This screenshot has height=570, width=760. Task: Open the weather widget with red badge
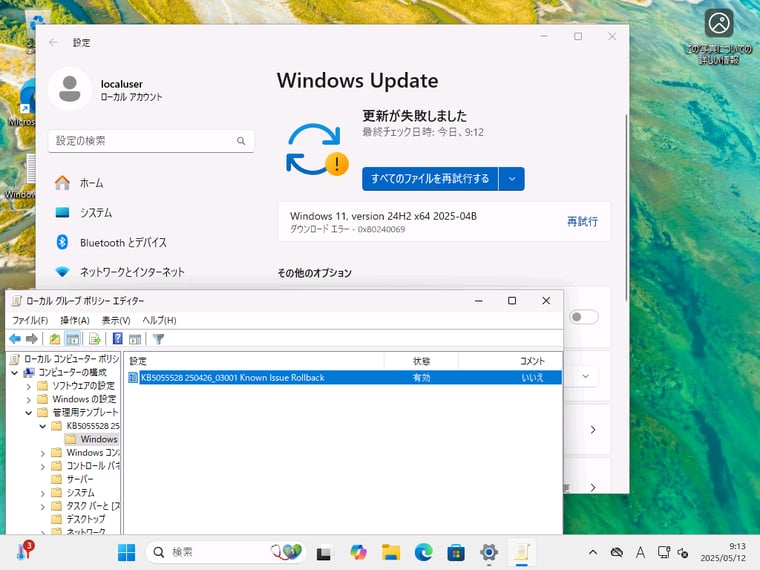(x=25, y=551)
